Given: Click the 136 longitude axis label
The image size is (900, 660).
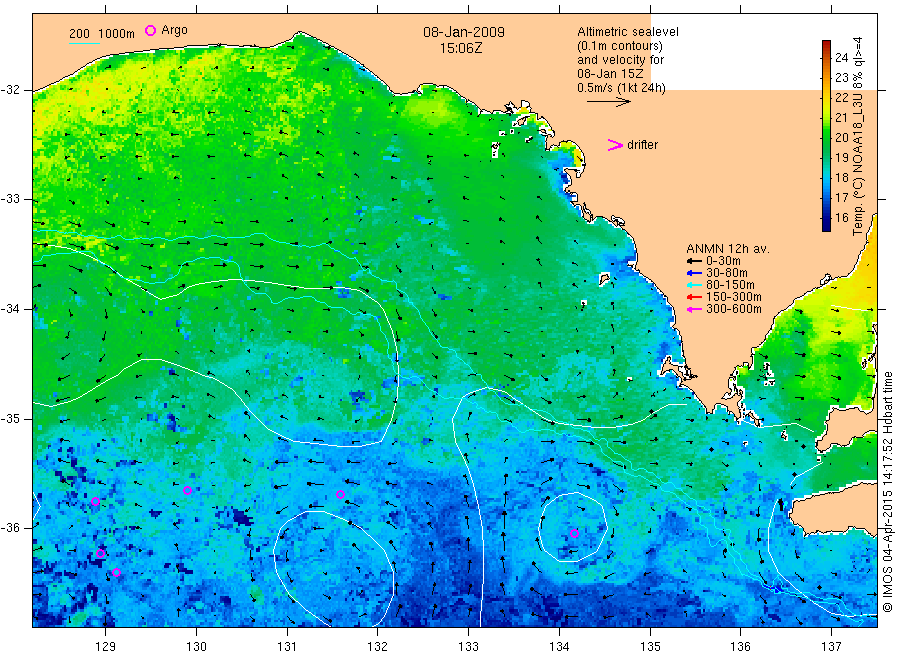Looking at the screenshot, I should [x=740, y=647].
